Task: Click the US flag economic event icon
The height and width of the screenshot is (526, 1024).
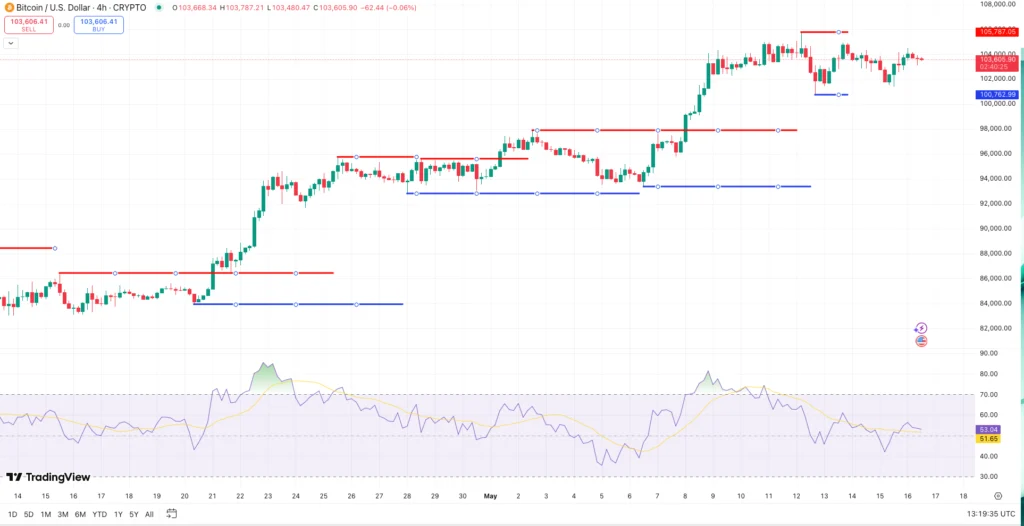Action: (921, 340)
